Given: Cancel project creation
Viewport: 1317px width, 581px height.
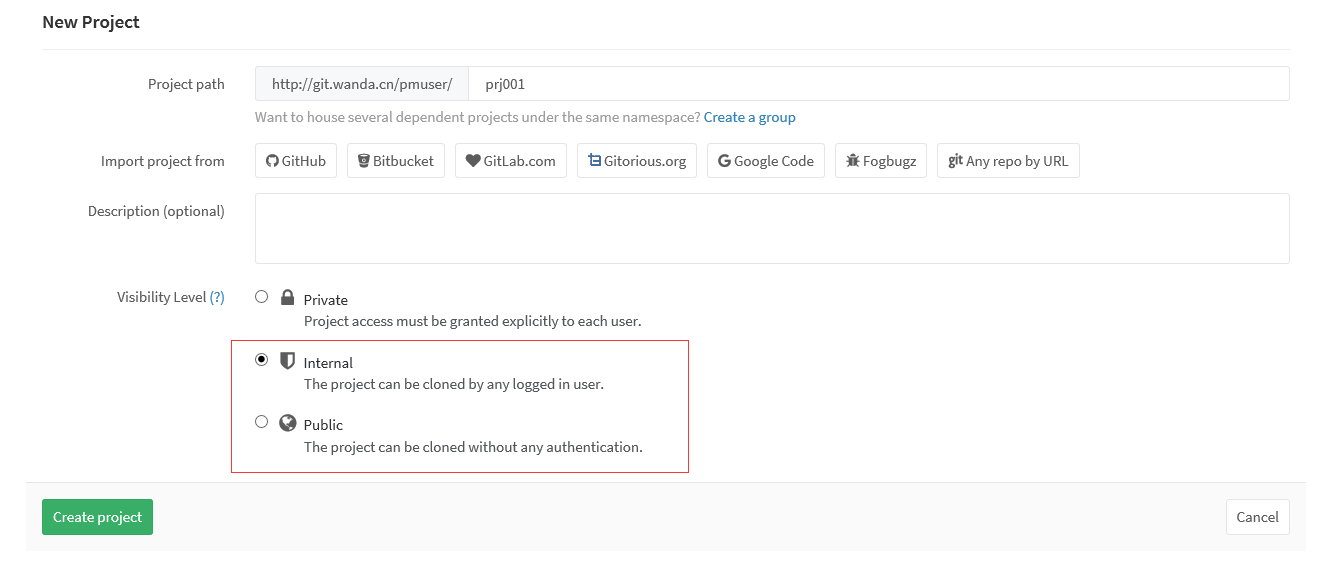Looking at the screenshot, I should (1257, 516).
